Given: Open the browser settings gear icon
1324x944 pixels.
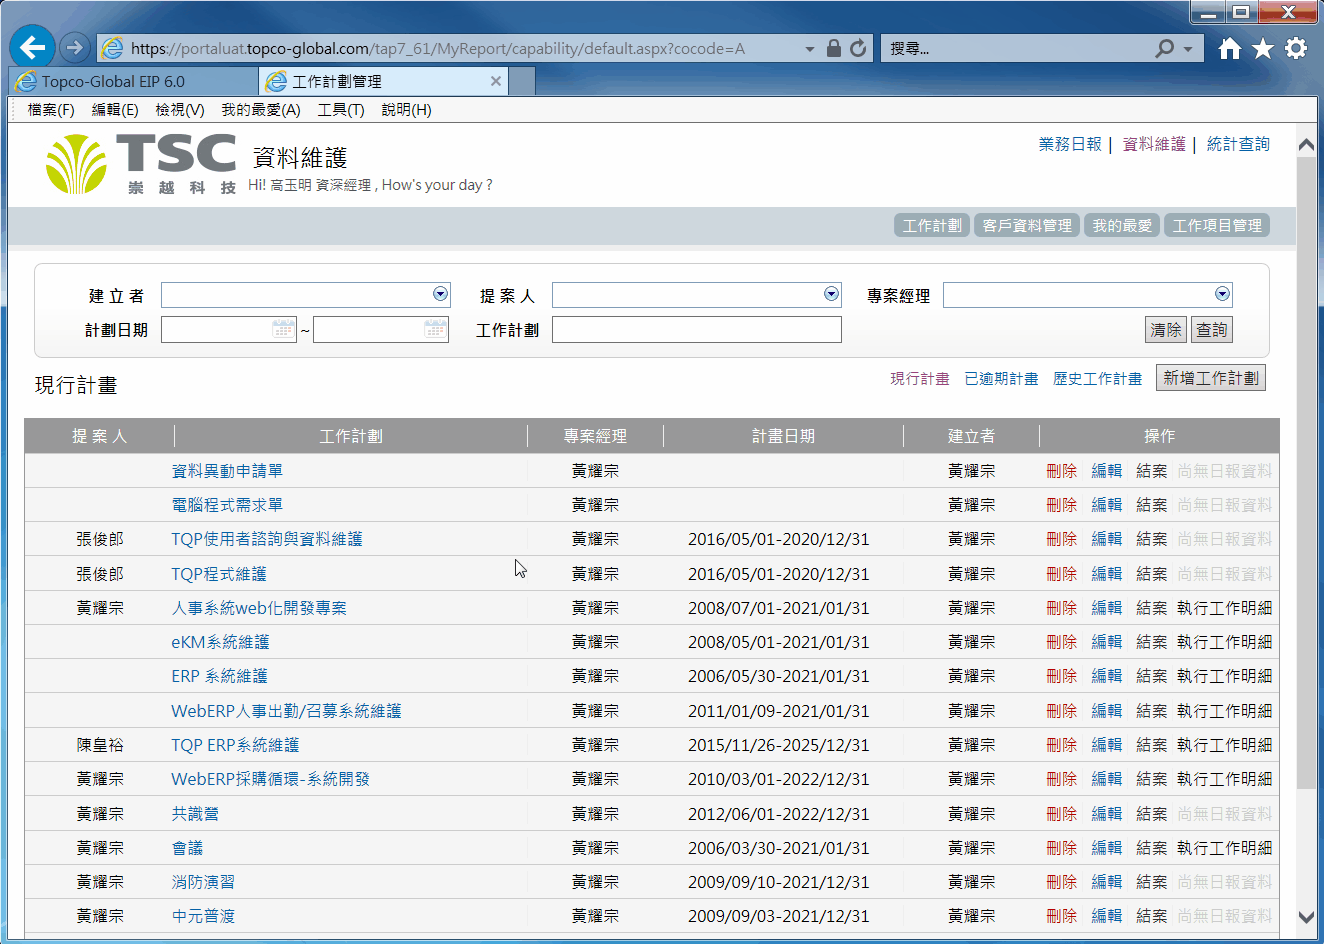Looking at the screenshot, I should [x=1296, y=48].
